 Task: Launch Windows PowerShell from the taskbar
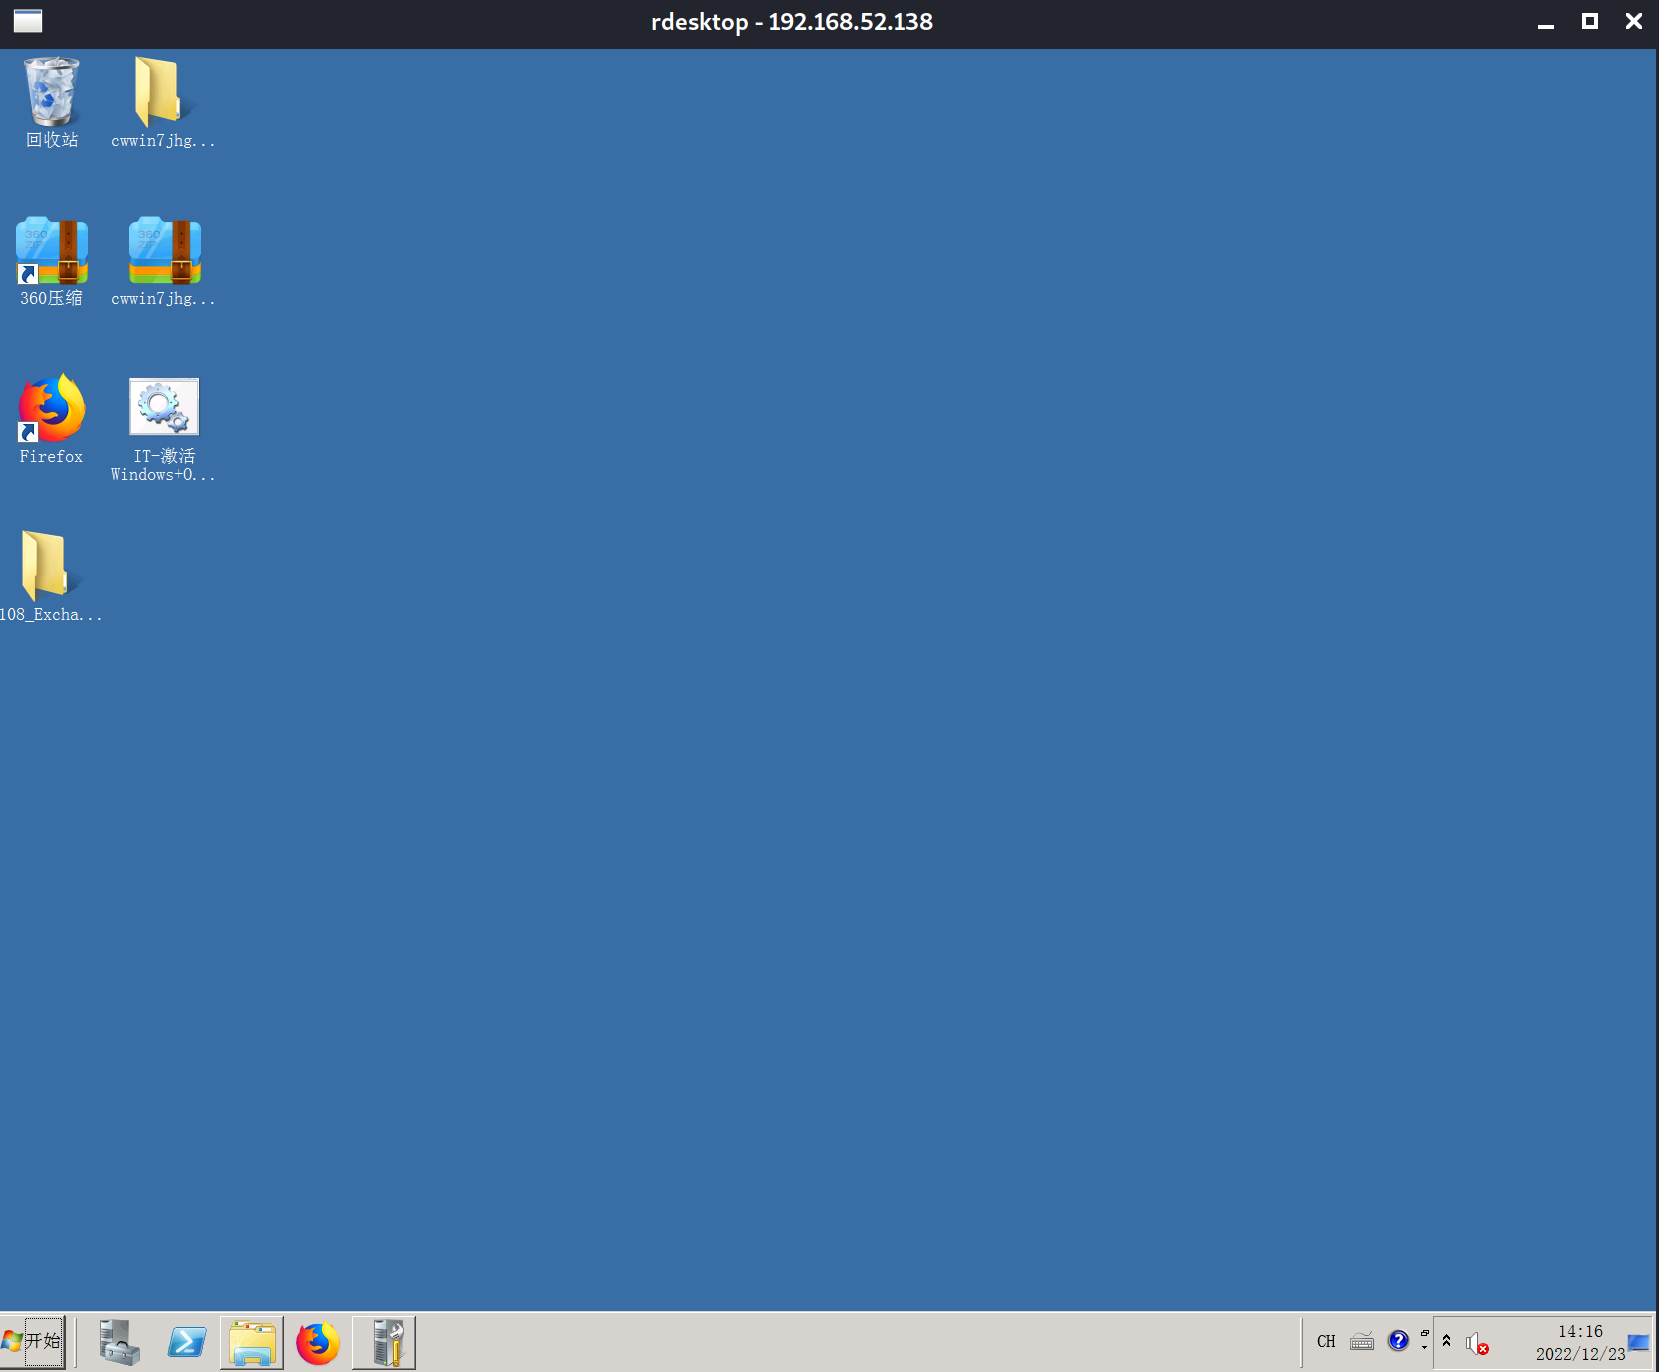click(186, 1342)
